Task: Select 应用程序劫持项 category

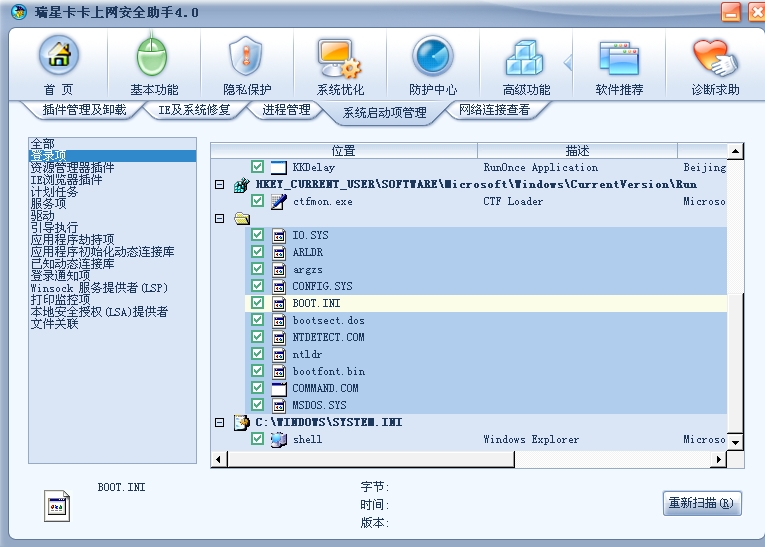Action: [x=112, y=240]
